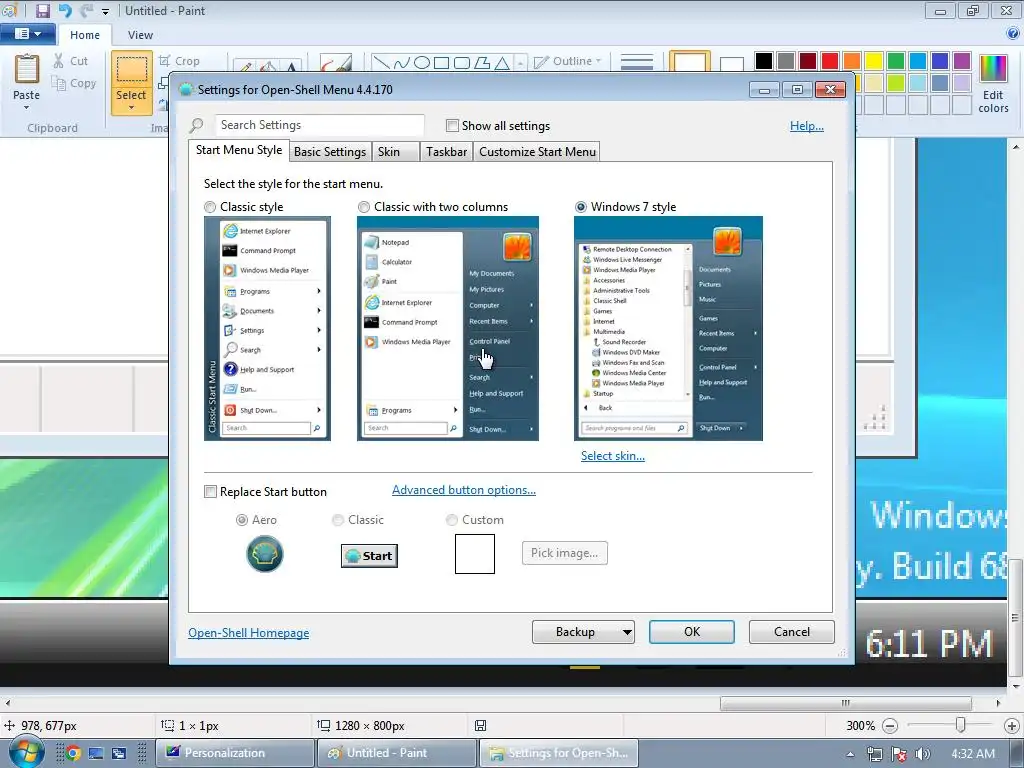This screenshot has width=1024, height=768.
Task: Select the Classic with two columns radio button
Action: click(364, 207)
